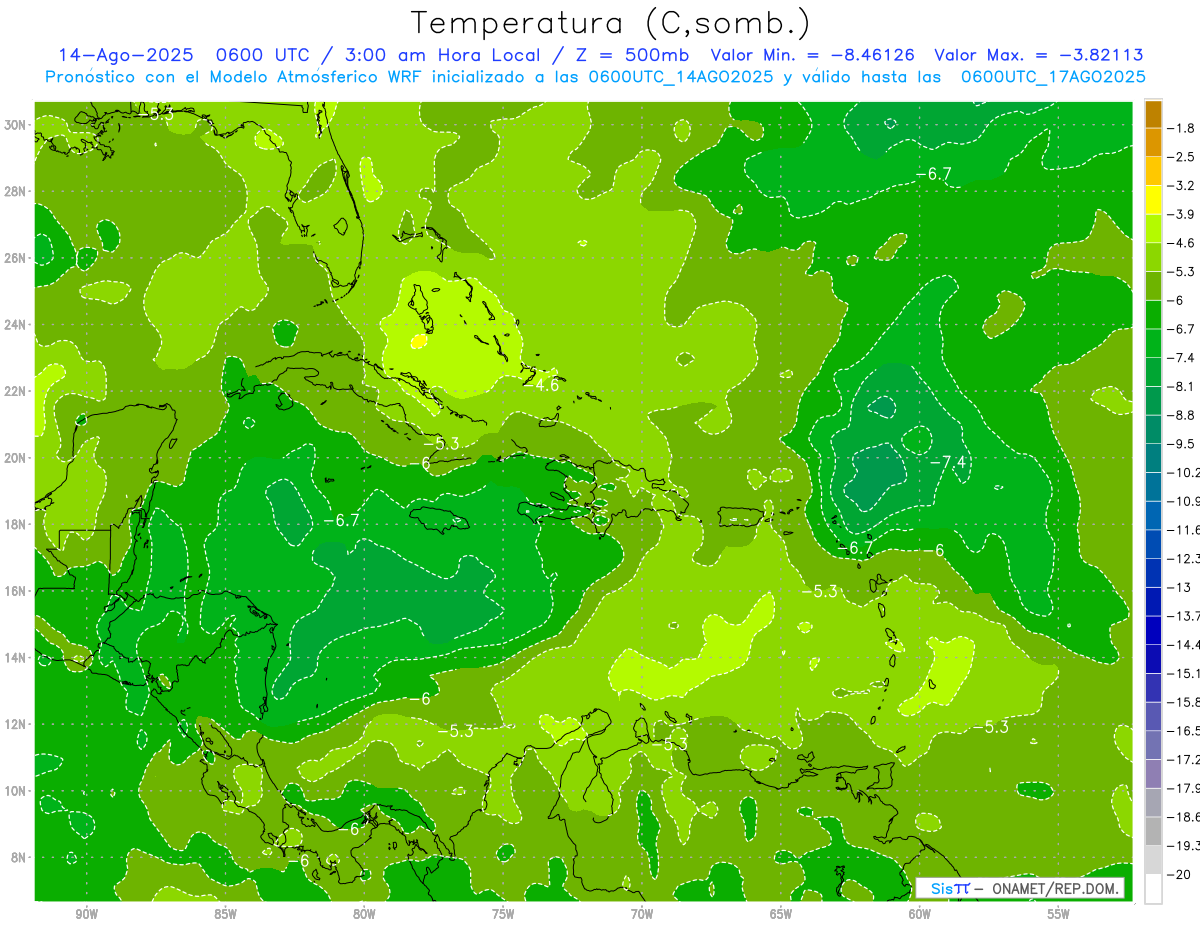Click the '24N' latitude axis label
Viewport: 1200px width, 927px height.
click(17, 325)
